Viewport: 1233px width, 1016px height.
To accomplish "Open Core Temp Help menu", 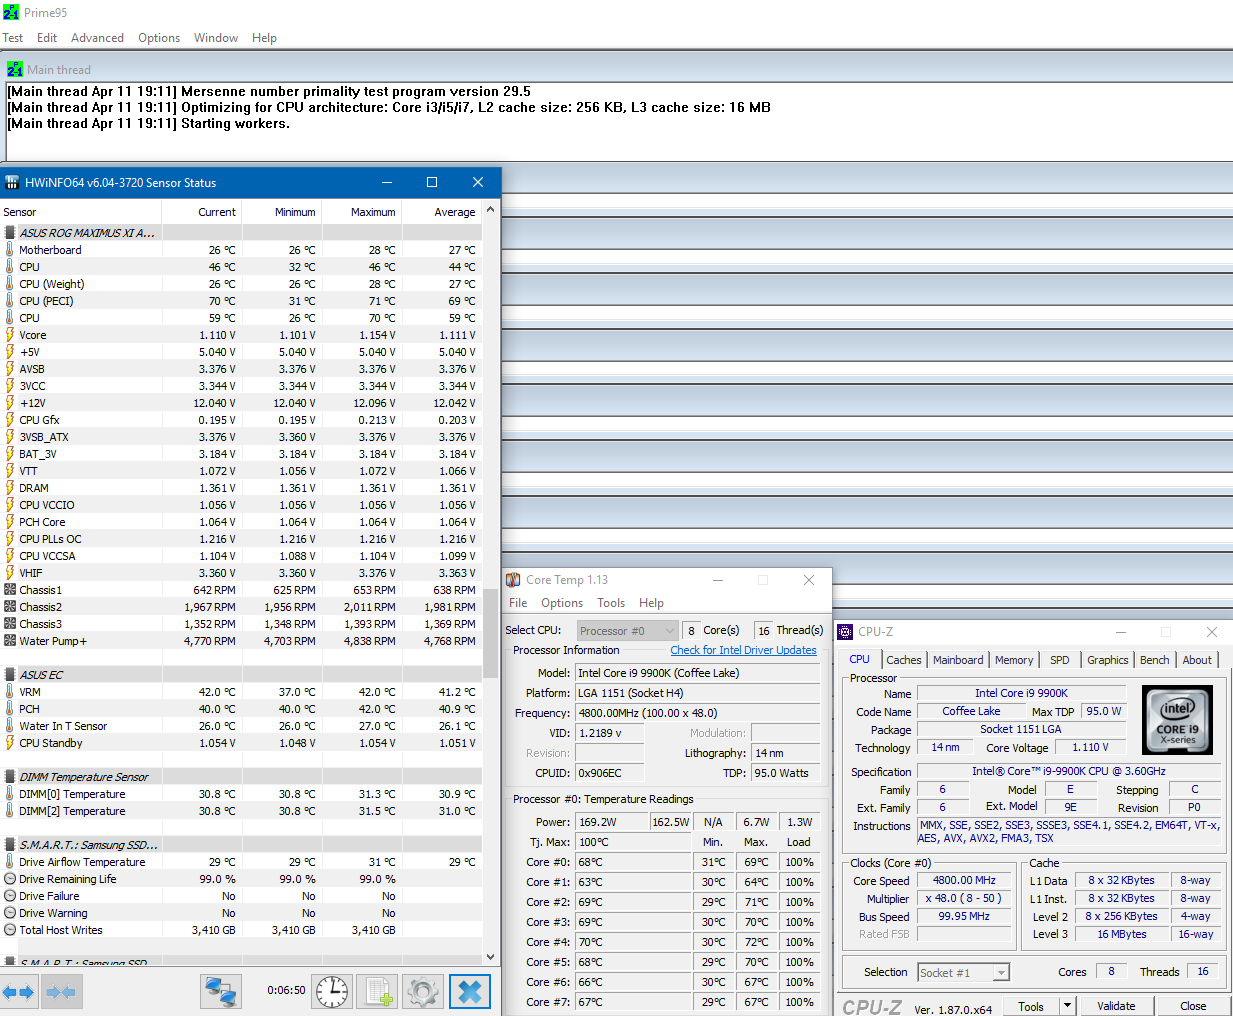I will 651,603.
